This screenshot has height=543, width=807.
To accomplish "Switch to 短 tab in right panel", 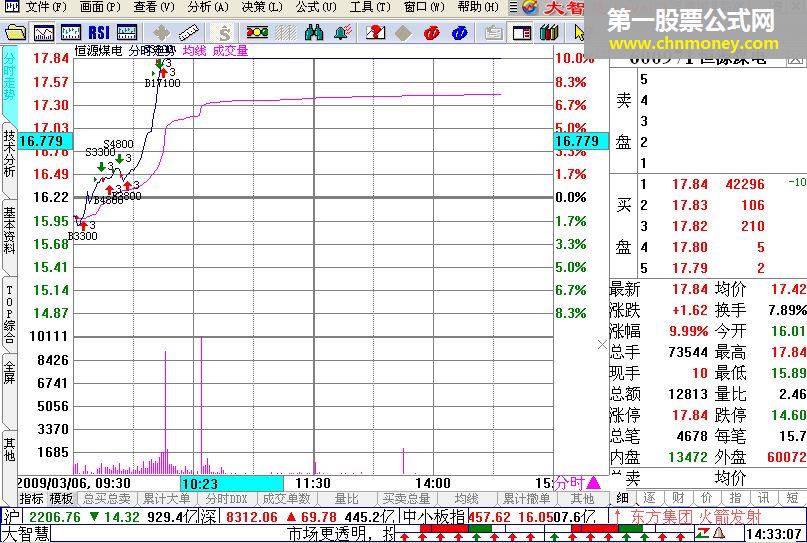I will click(792, 498).
